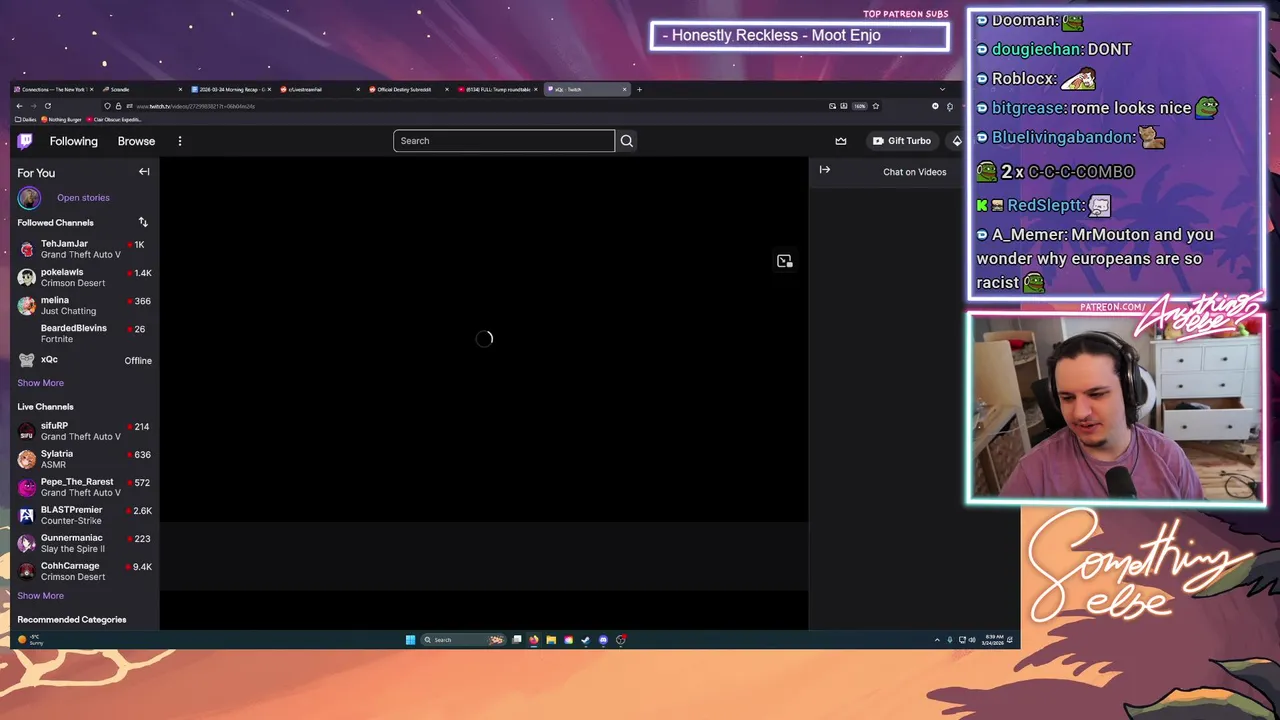This screenshot has width=1280, height=720.
Task: Open Recommended Categories heading
Action: tap(72, 620)
